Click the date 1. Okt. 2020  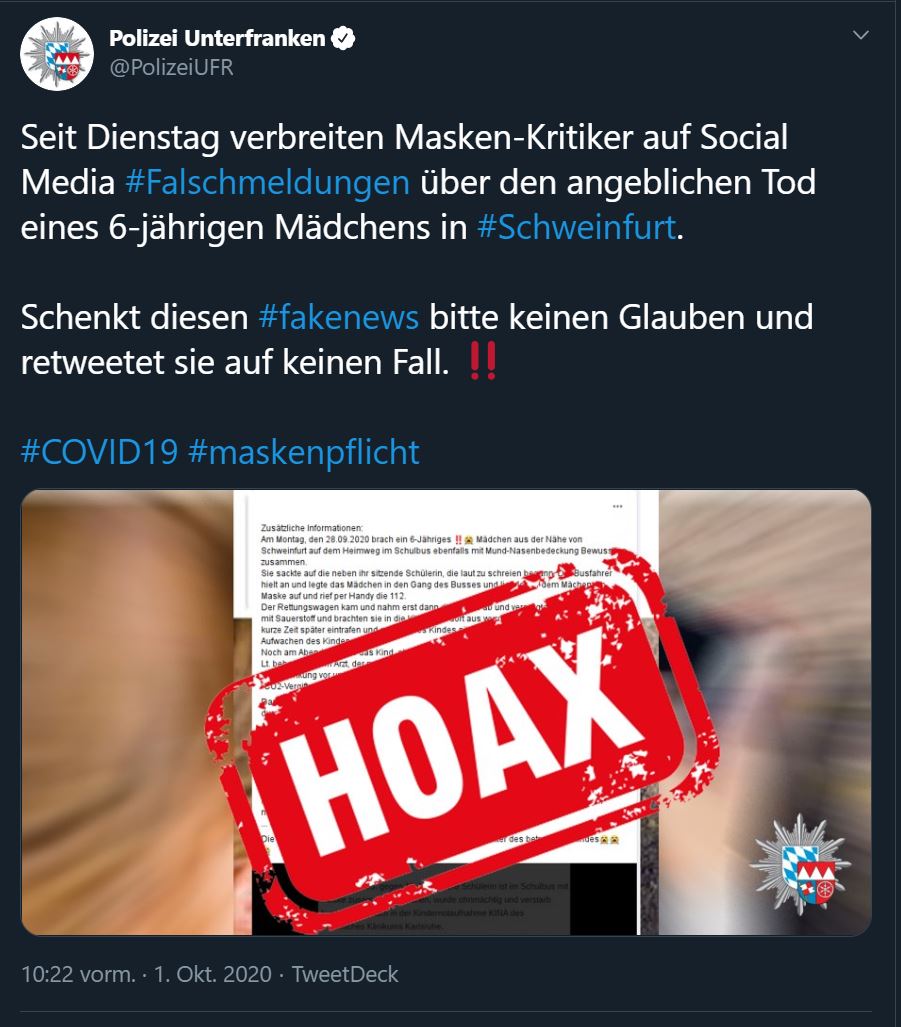212,974
